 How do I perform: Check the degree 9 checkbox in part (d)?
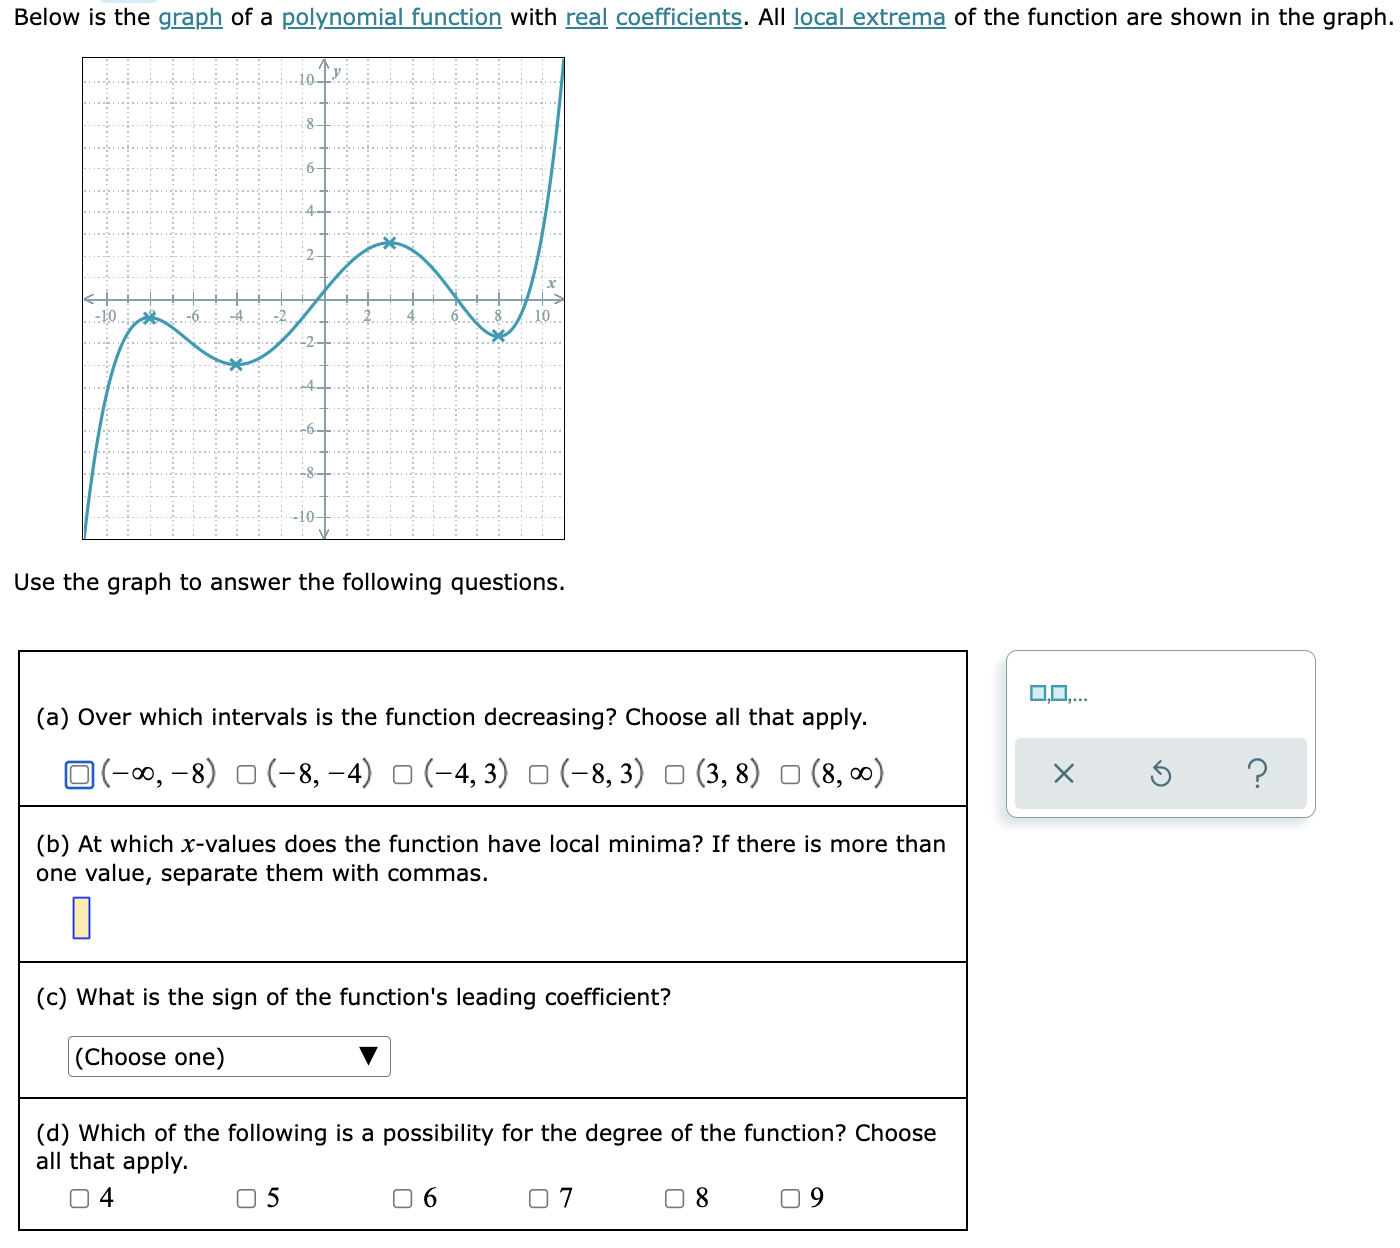coord(789,1197)
